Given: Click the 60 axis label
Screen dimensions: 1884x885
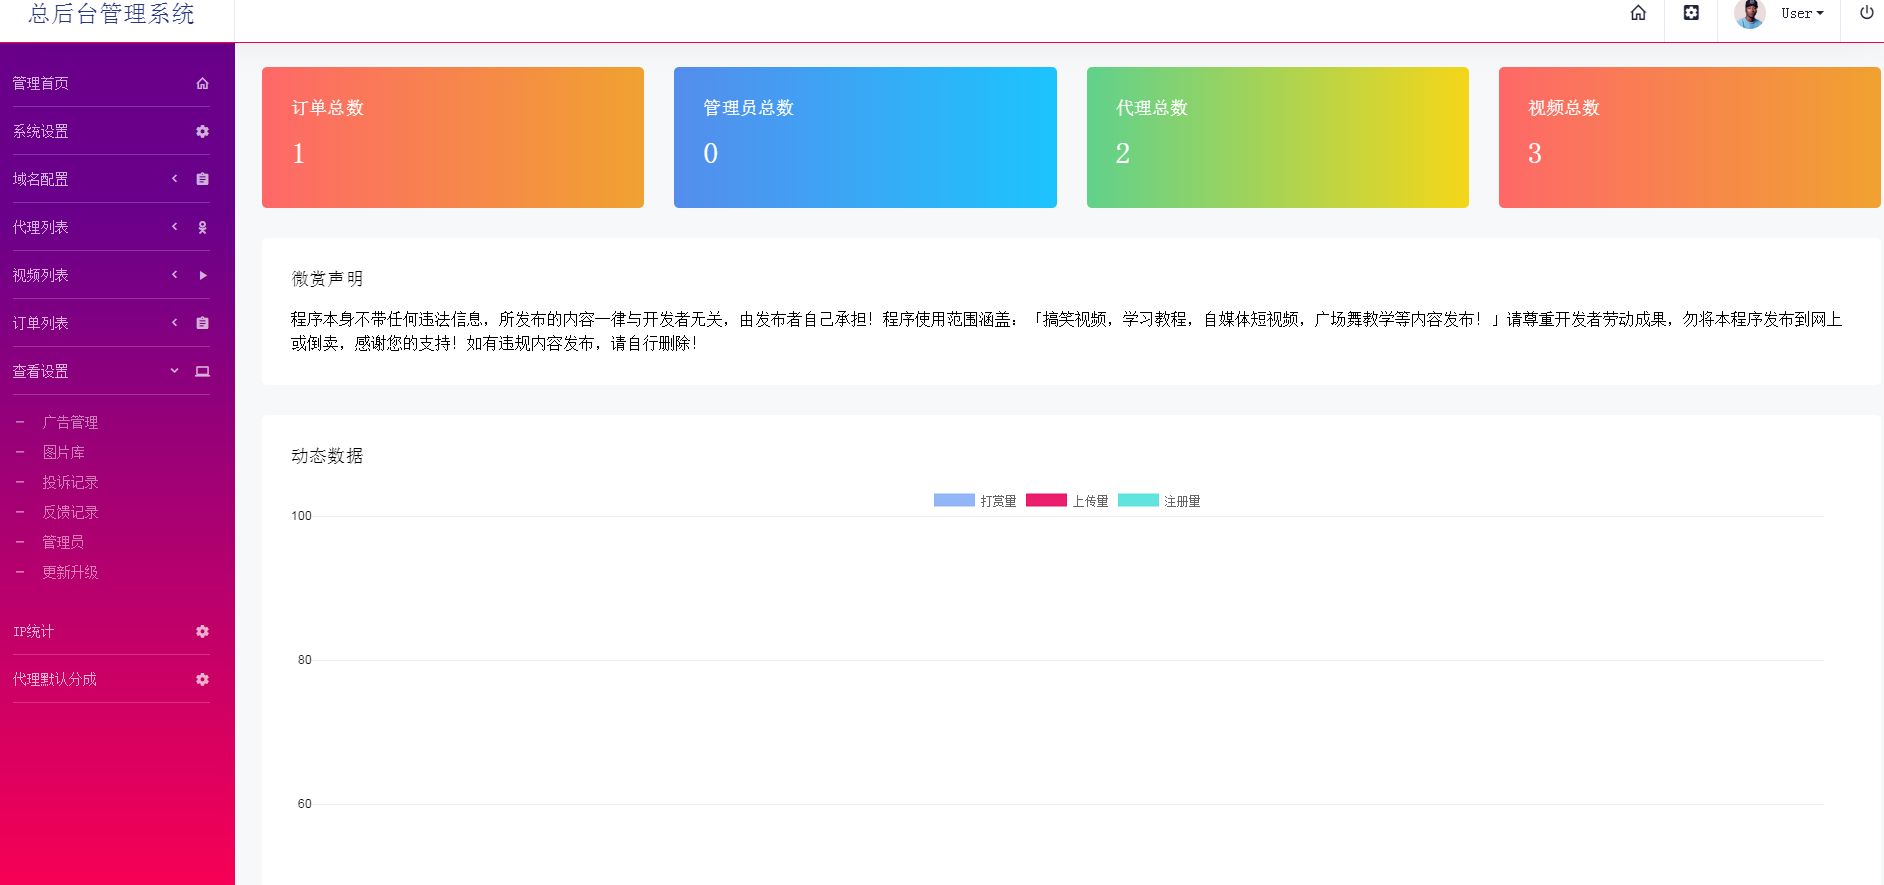Looking at the screenshot, I should point(305,804).
